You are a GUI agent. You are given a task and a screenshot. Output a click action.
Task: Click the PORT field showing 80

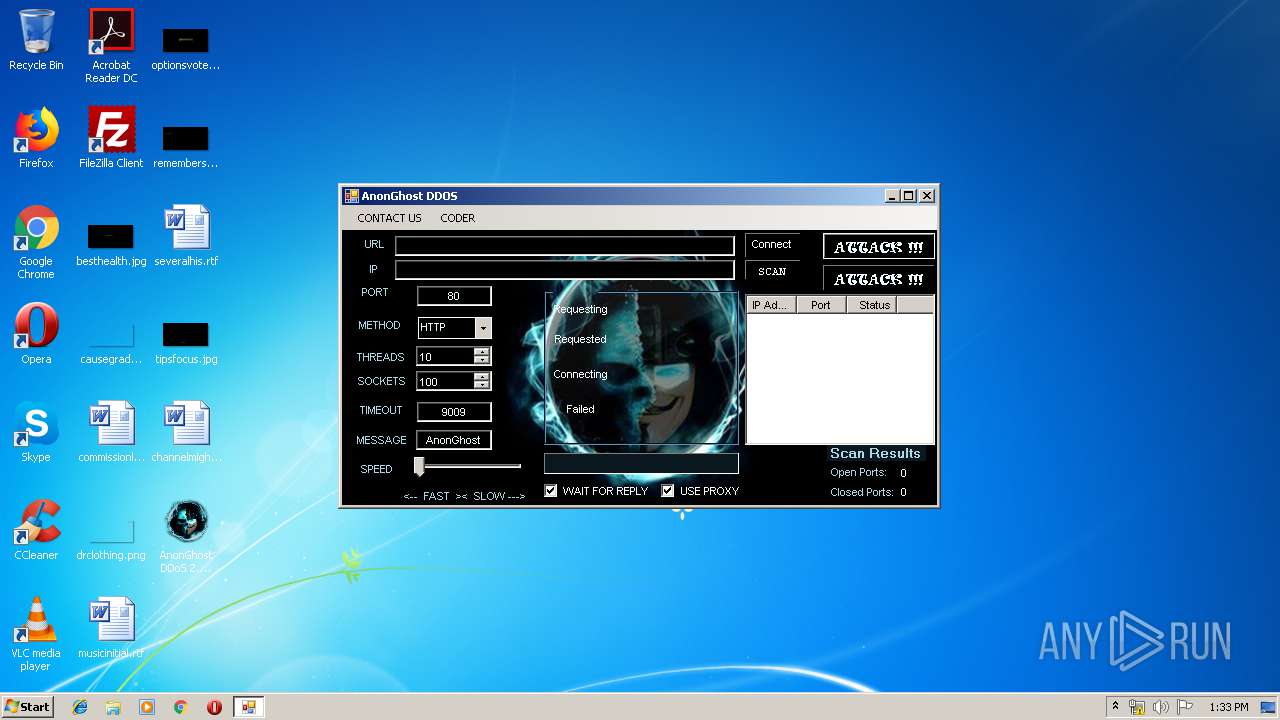[x=454, y=296]
